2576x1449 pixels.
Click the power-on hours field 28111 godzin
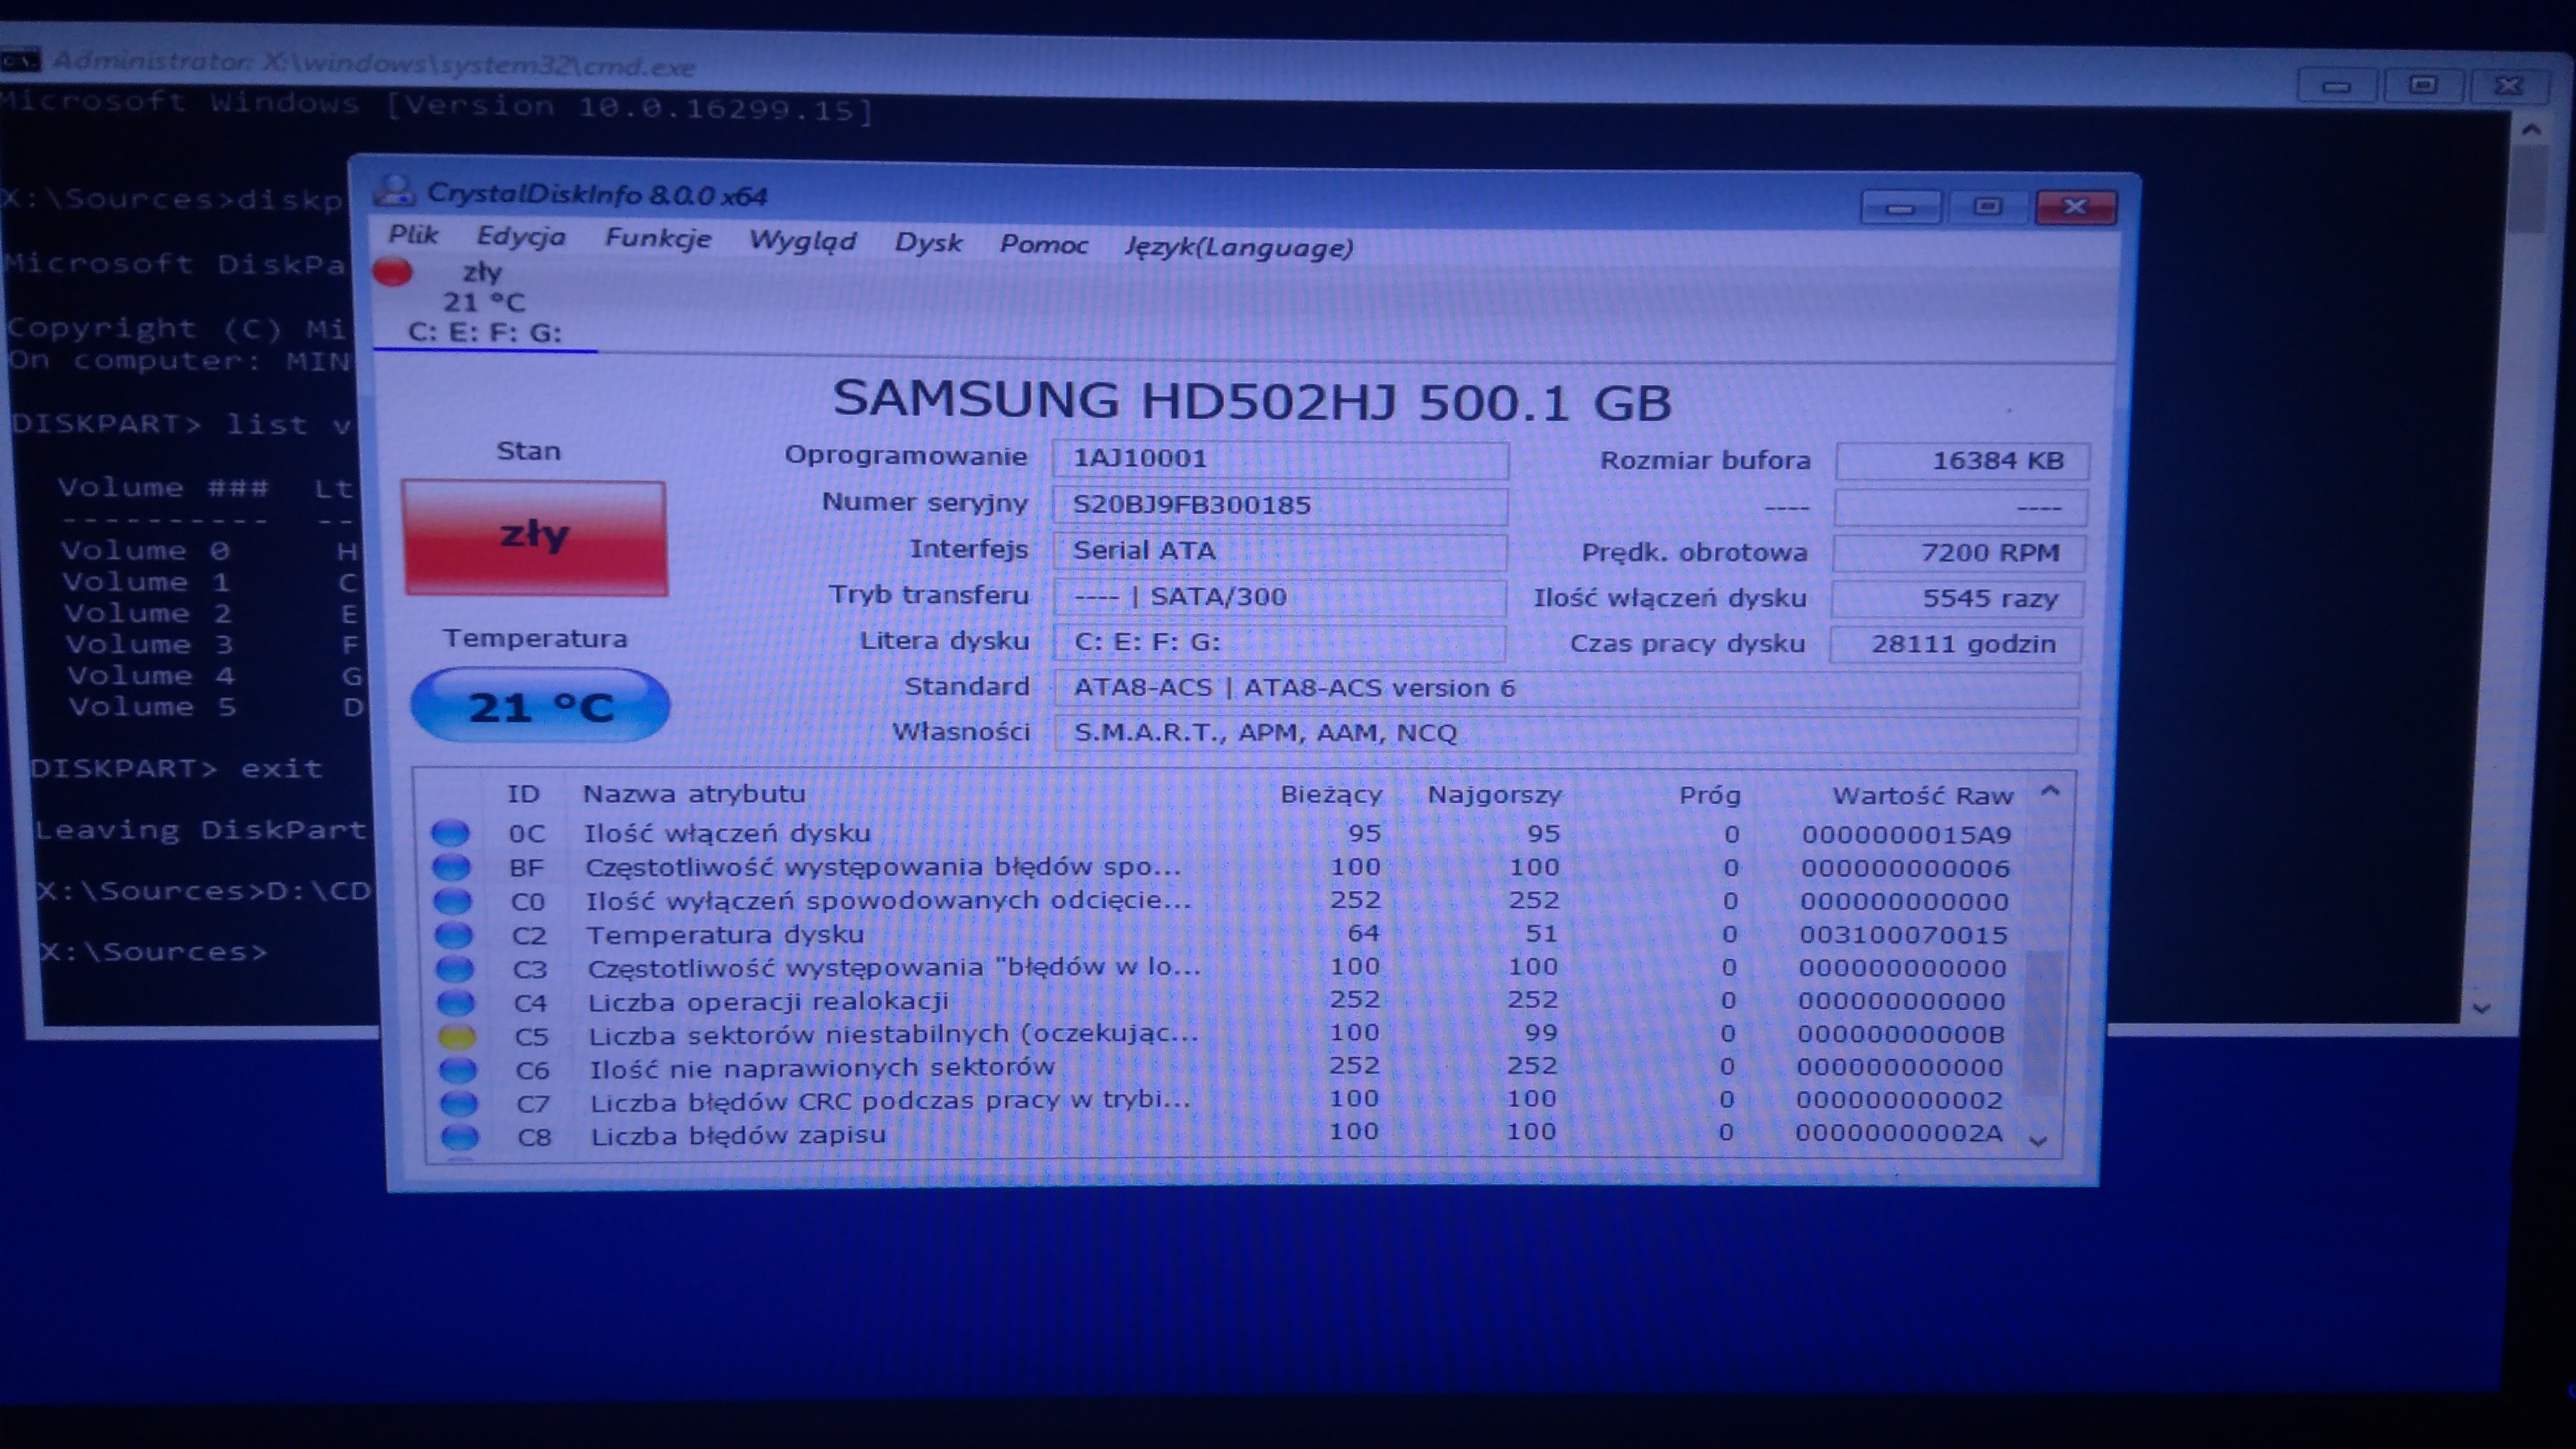point(1956,644)
